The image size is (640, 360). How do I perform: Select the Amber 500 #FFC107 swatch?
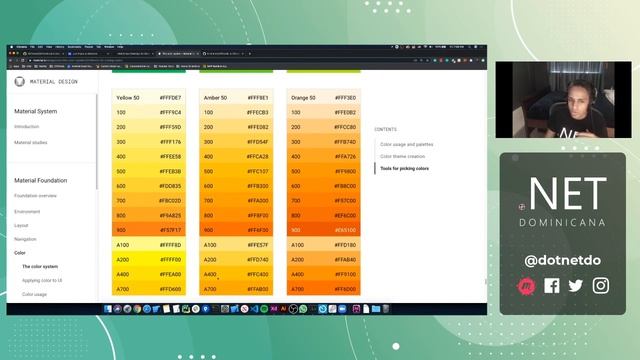[236, 171]
